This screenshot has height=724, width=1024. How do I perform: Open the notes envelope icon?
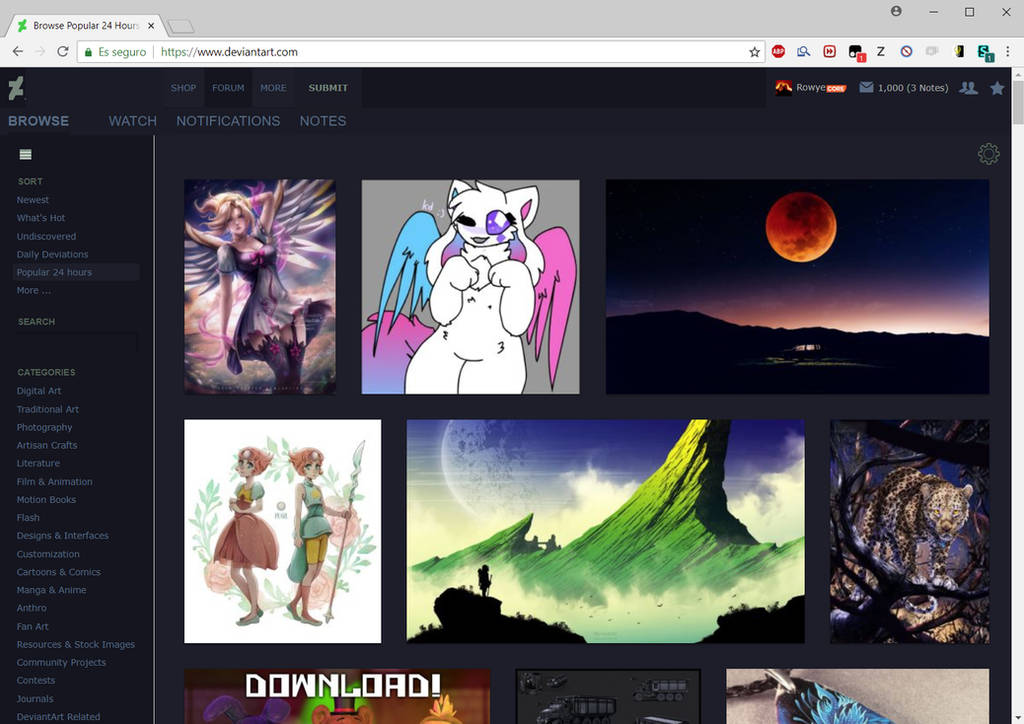(866, 87)
